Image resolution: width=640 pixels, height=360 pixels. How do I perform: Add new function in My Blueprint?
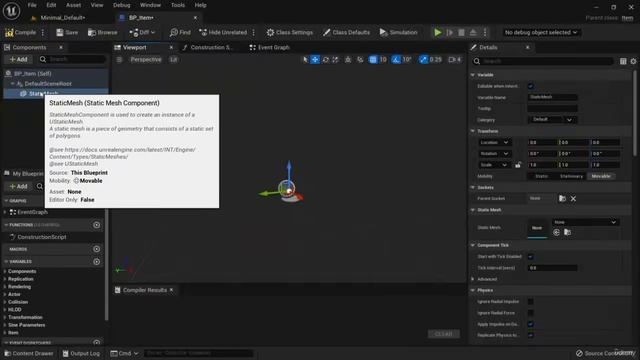97,225
